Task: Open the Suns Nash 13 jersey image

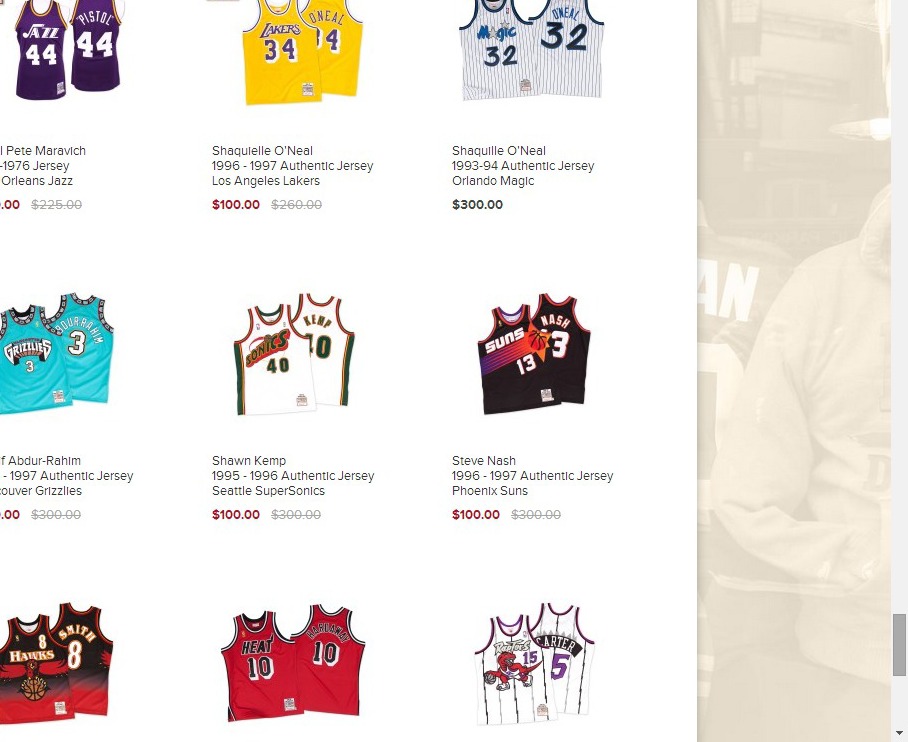Action: point(534,354)
